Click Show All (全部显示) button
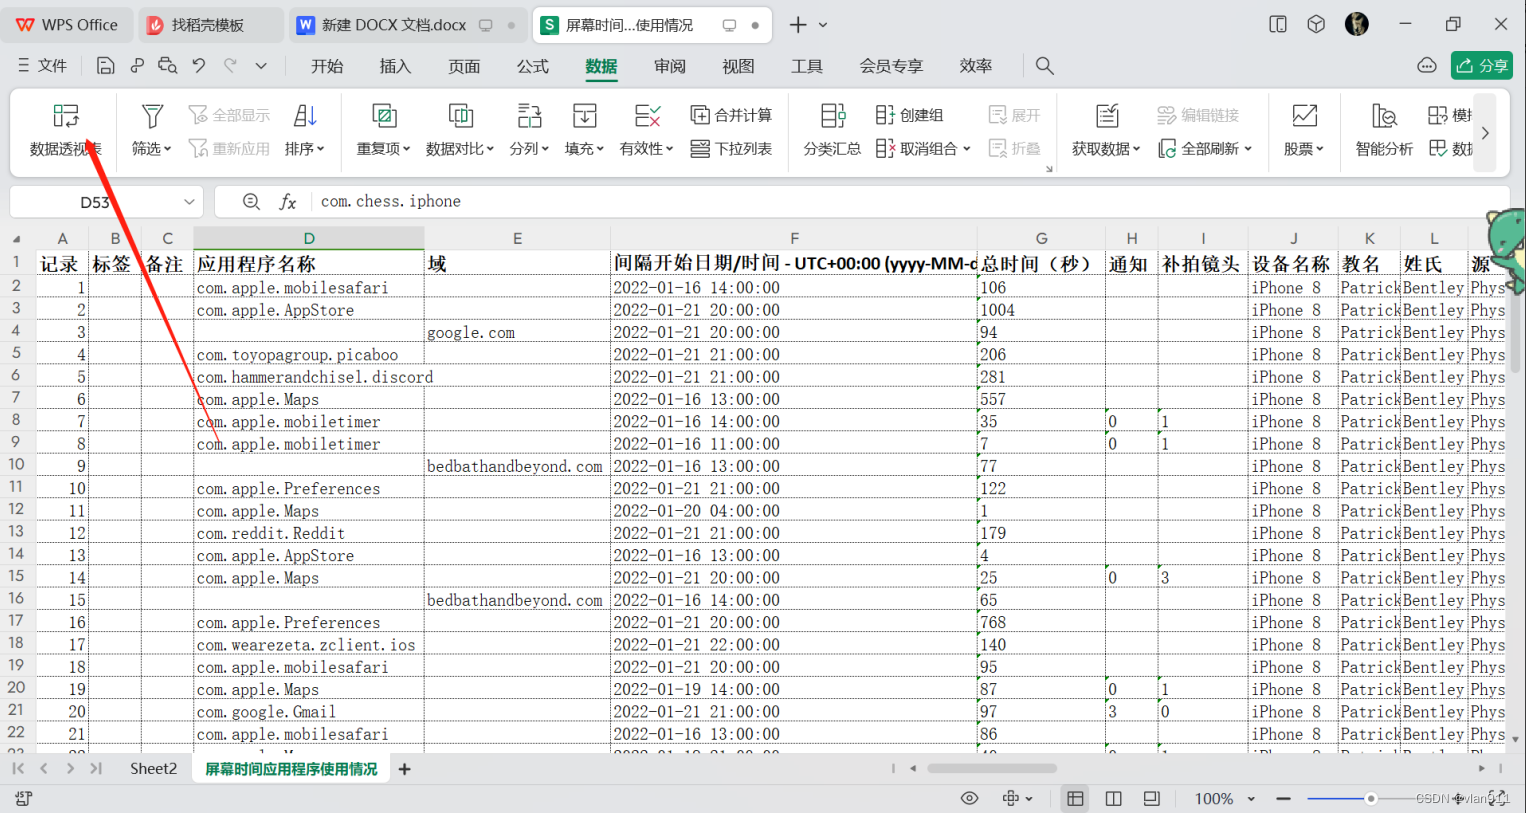This screenshot has height=813, width=1526. pyautogui.click(x=229, y=115)
